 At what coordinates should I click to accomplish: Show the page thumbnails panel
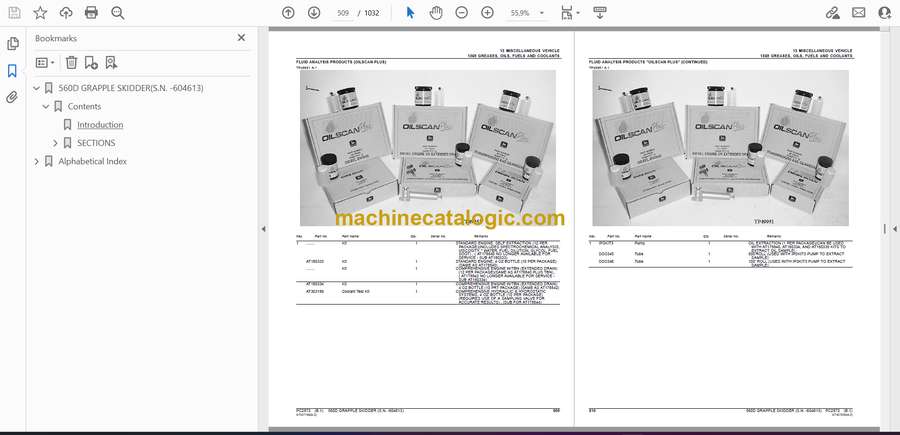click(x=13, y=44)
